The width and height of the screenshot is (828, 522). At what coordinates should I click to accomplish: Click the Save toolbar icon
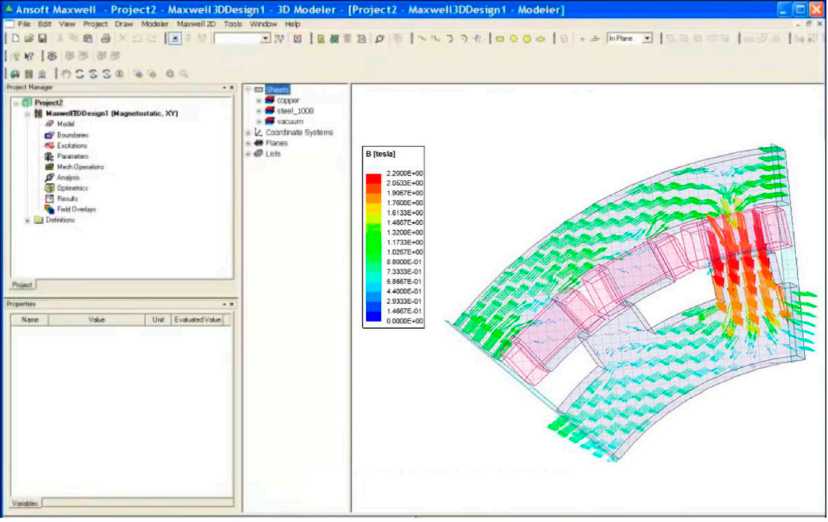42,38
